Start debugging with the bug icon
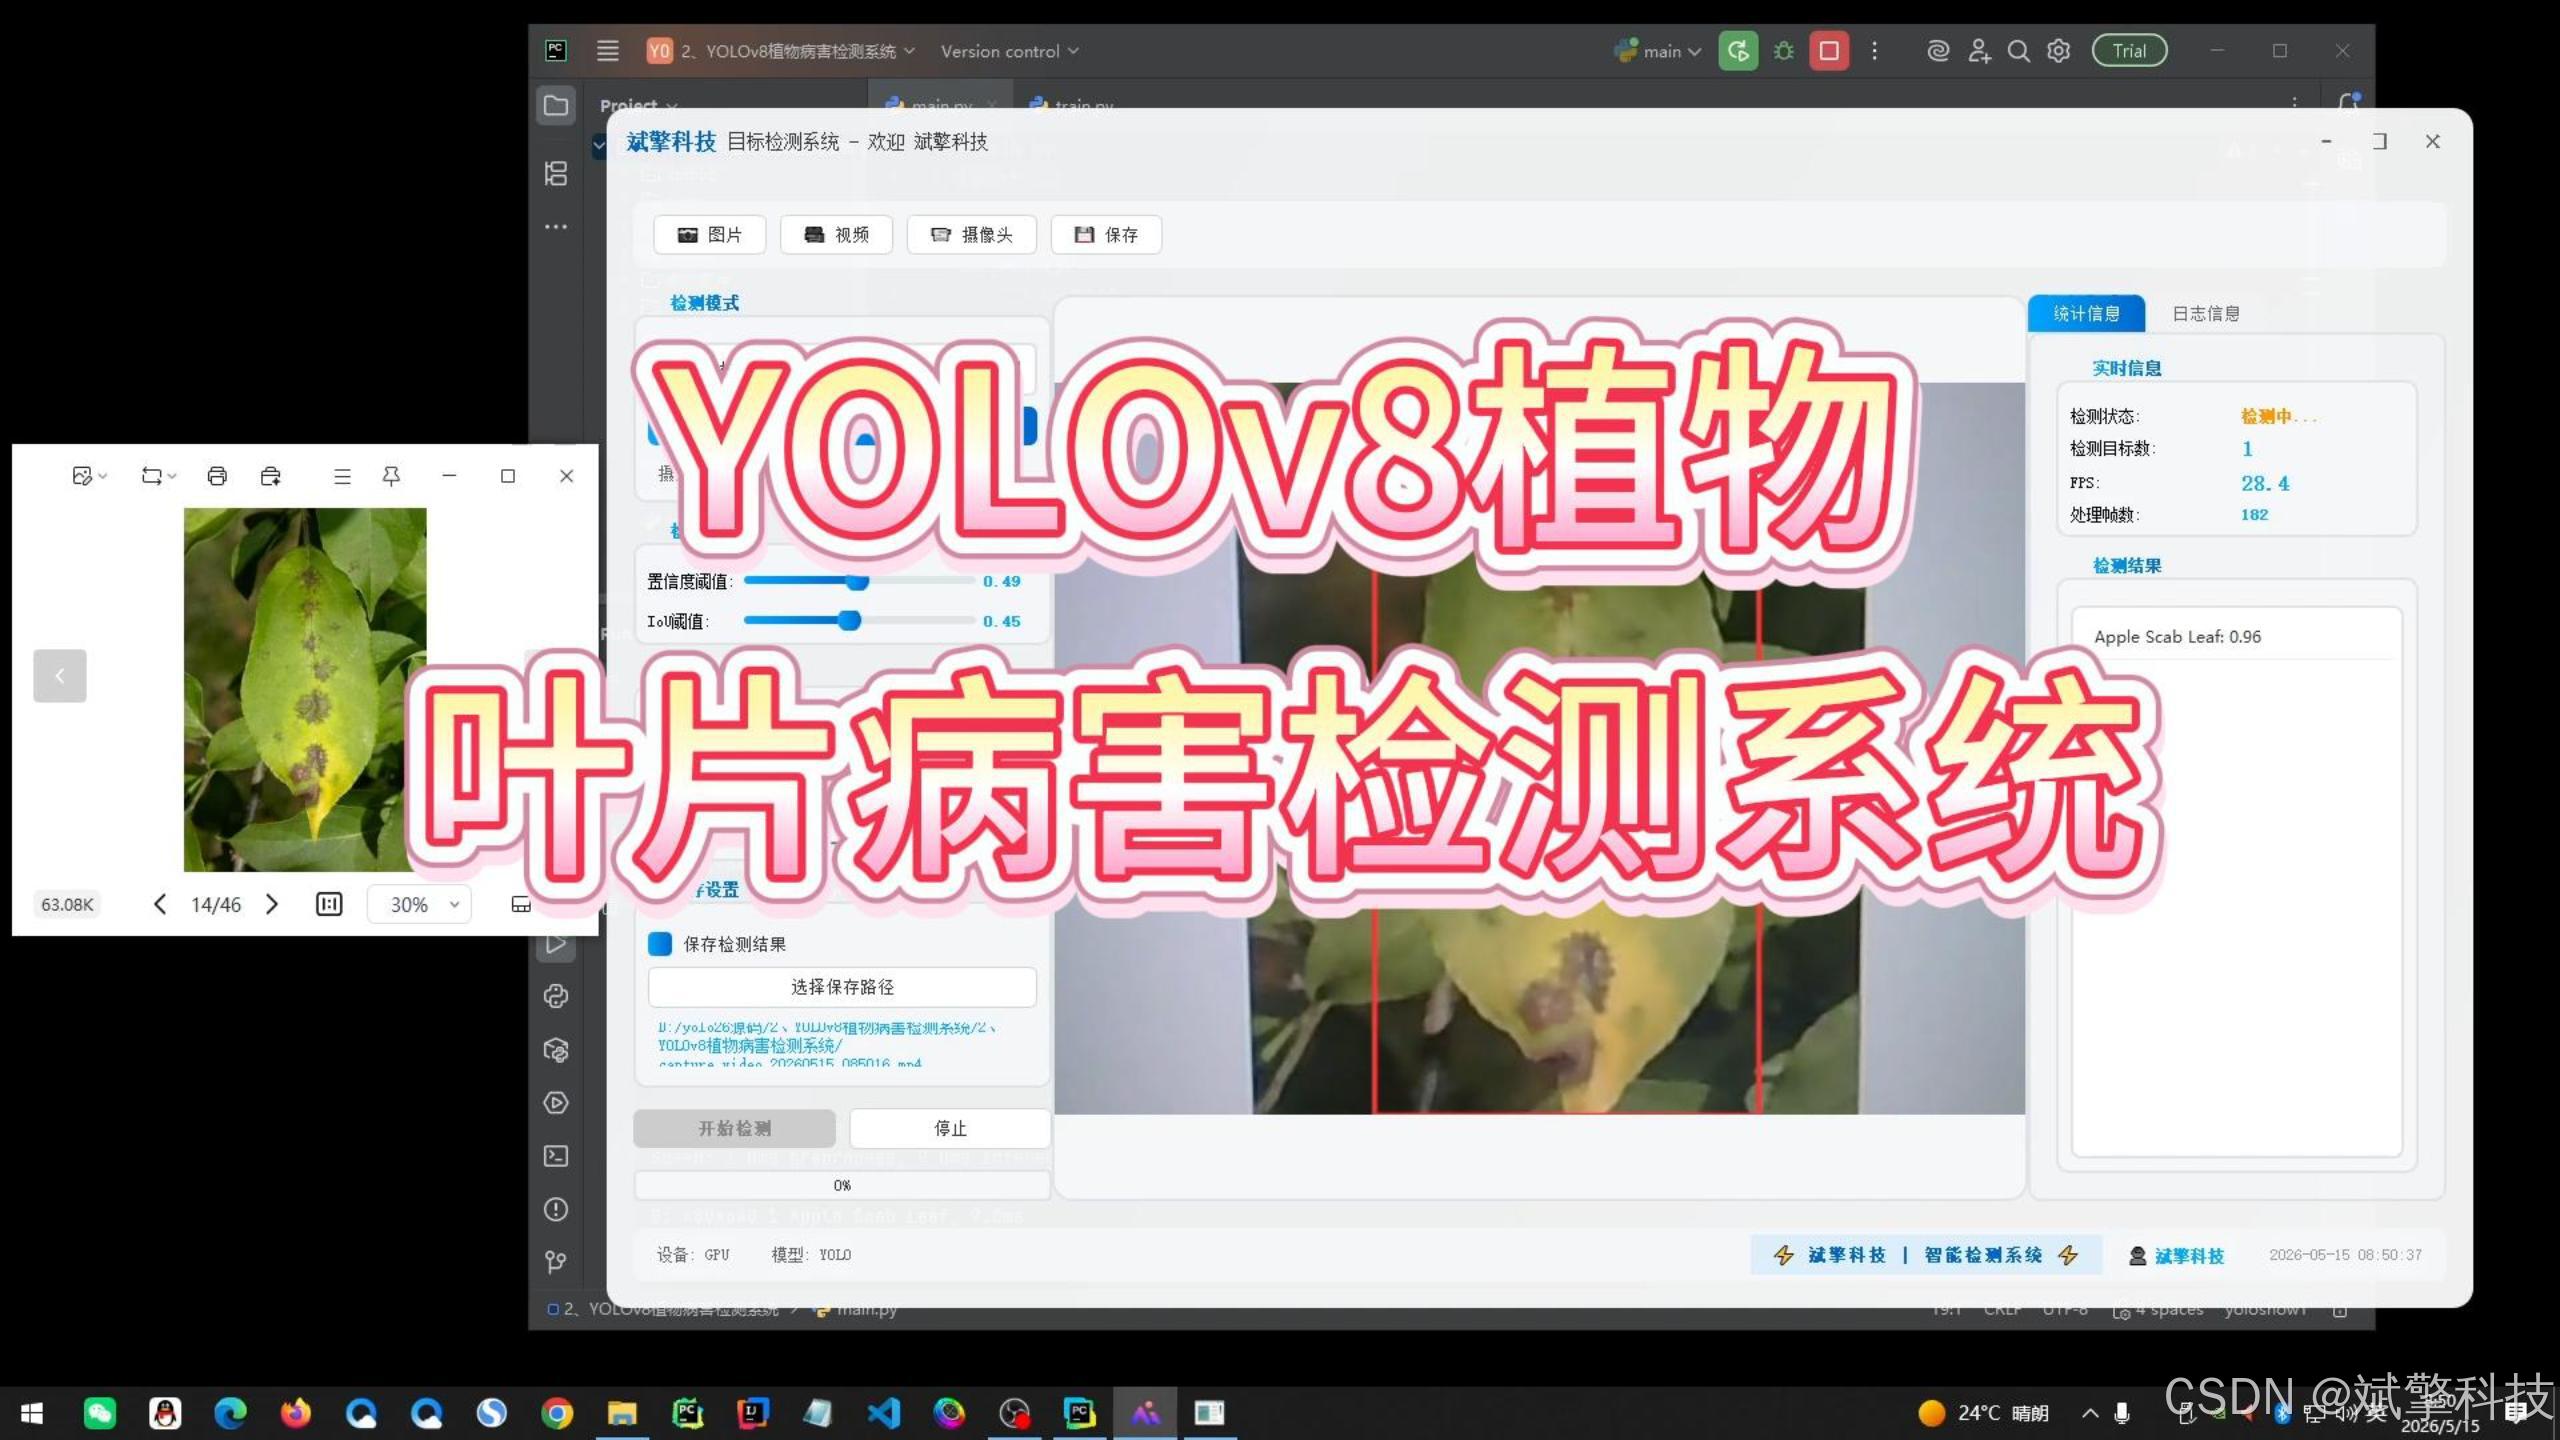This screenshot has height=1440, width=2560. coord(1783,51)
